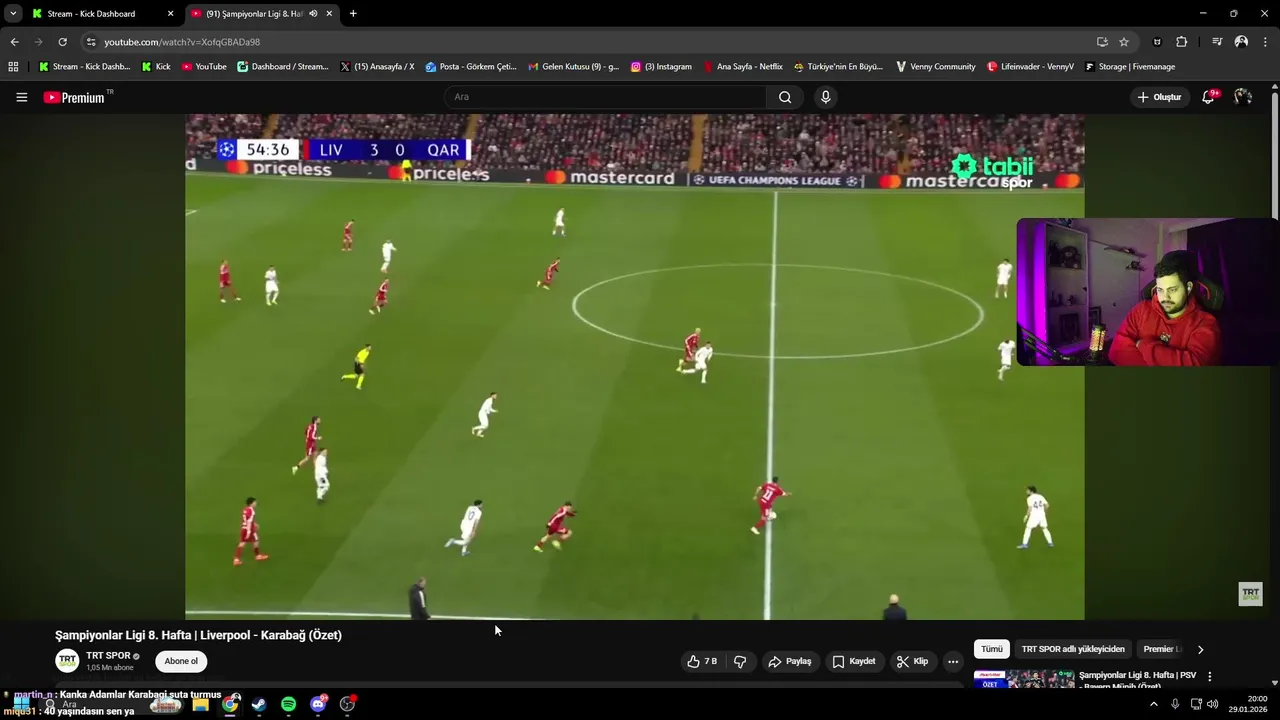Click the search magnifier button
This screenshot has width=1280, height=720.
pyautogui.click(x=785, y=97)
